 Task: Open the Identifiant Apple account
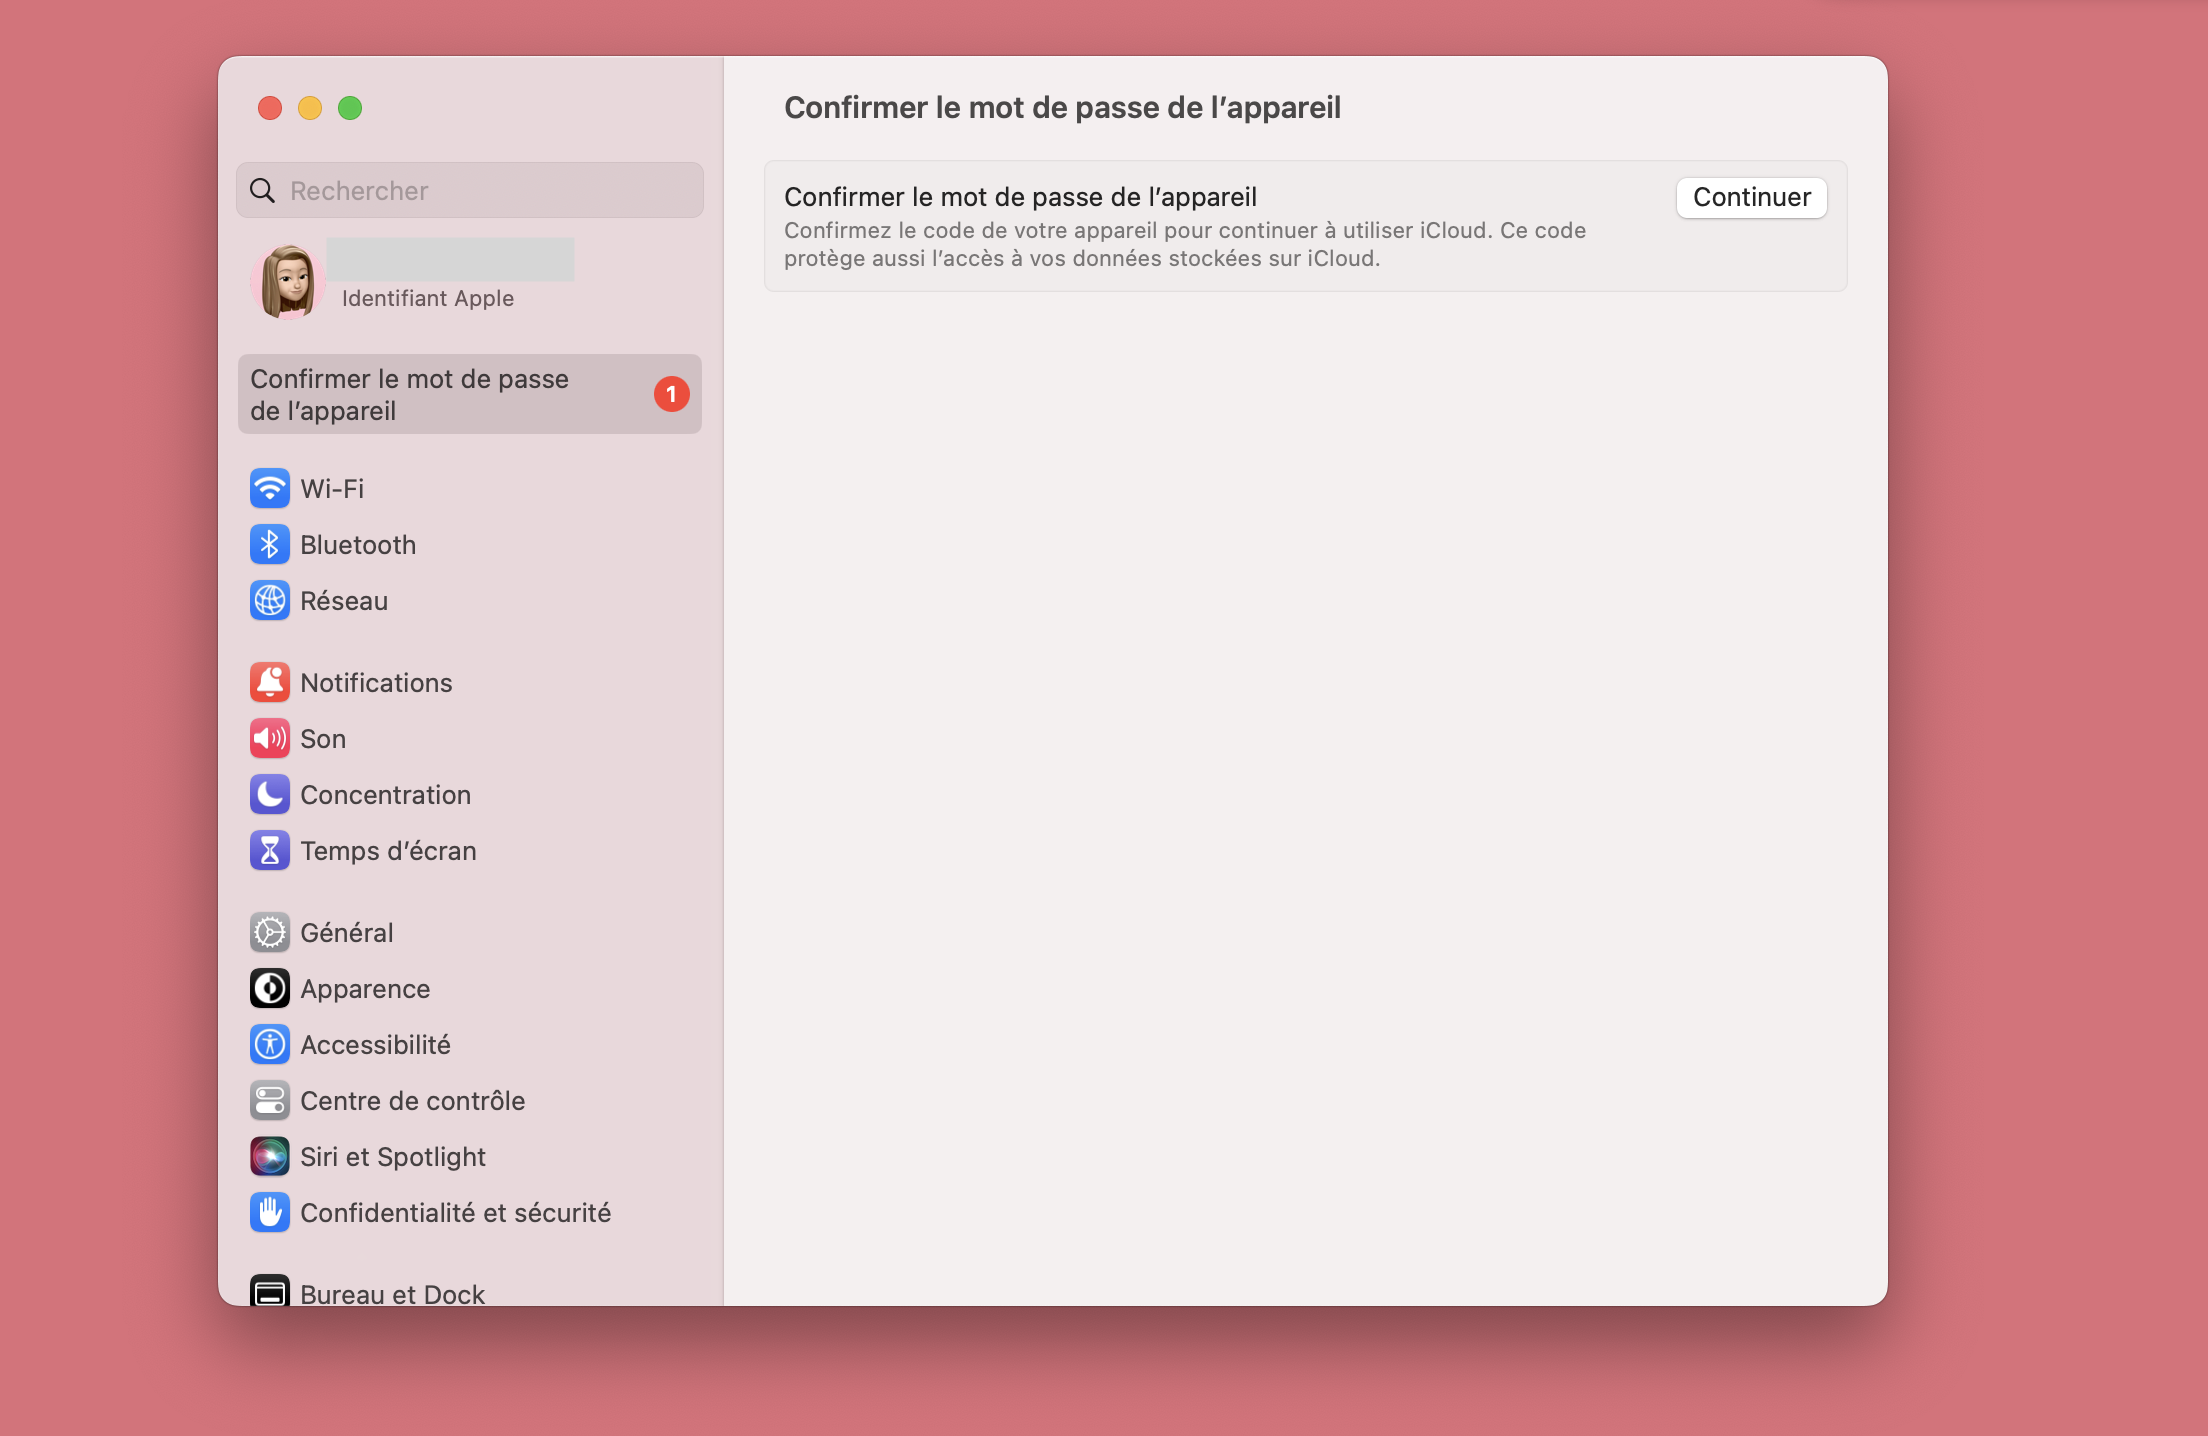click(428, 298)
